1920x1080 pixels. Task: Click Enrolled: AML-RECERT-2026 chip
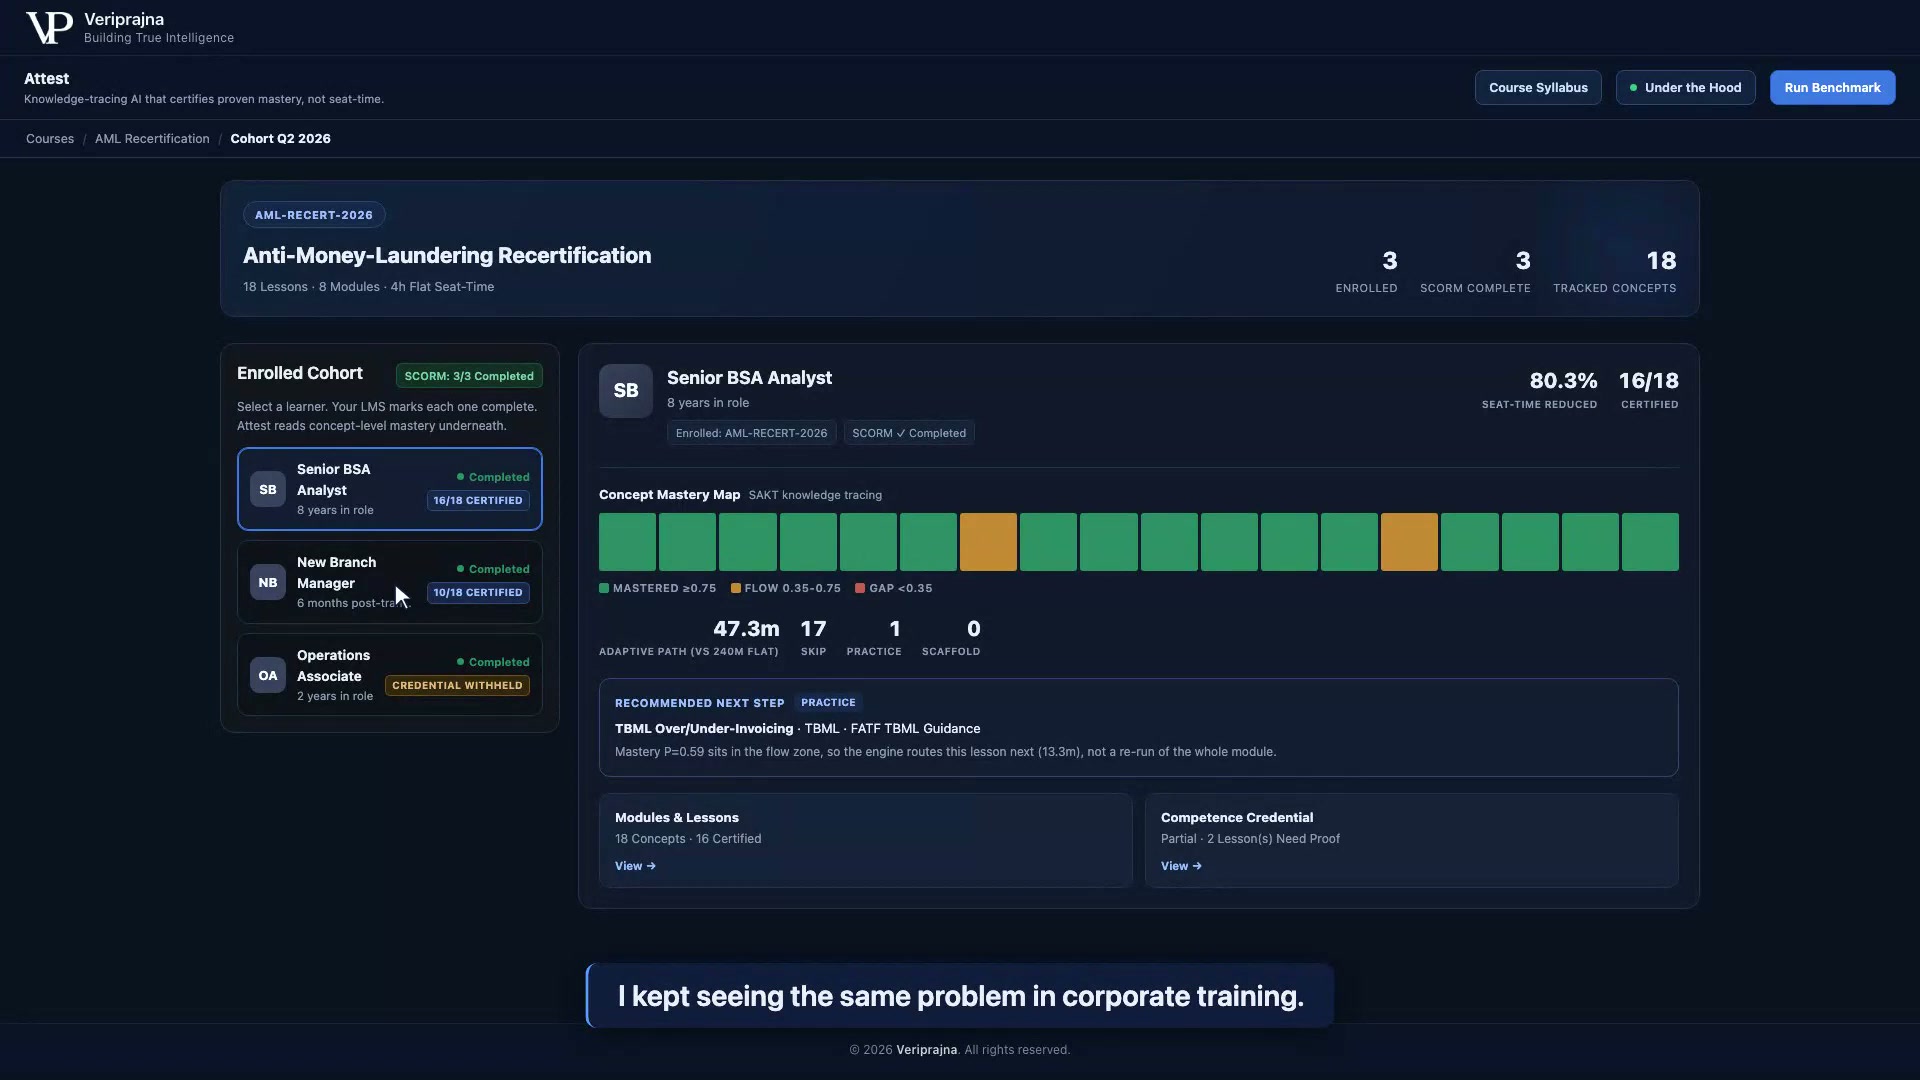(x=751, y=433)
